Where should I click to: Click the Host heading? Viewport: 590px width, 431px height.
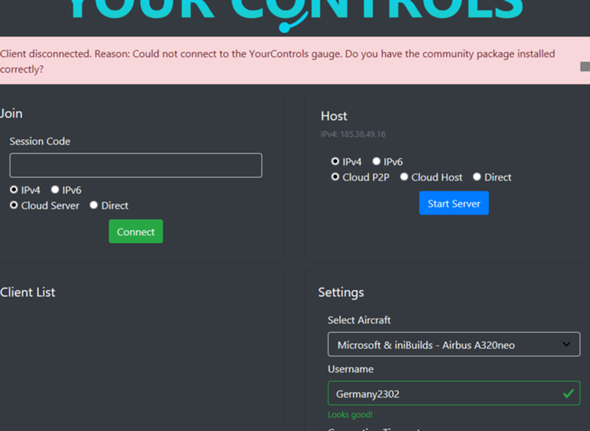334,116
